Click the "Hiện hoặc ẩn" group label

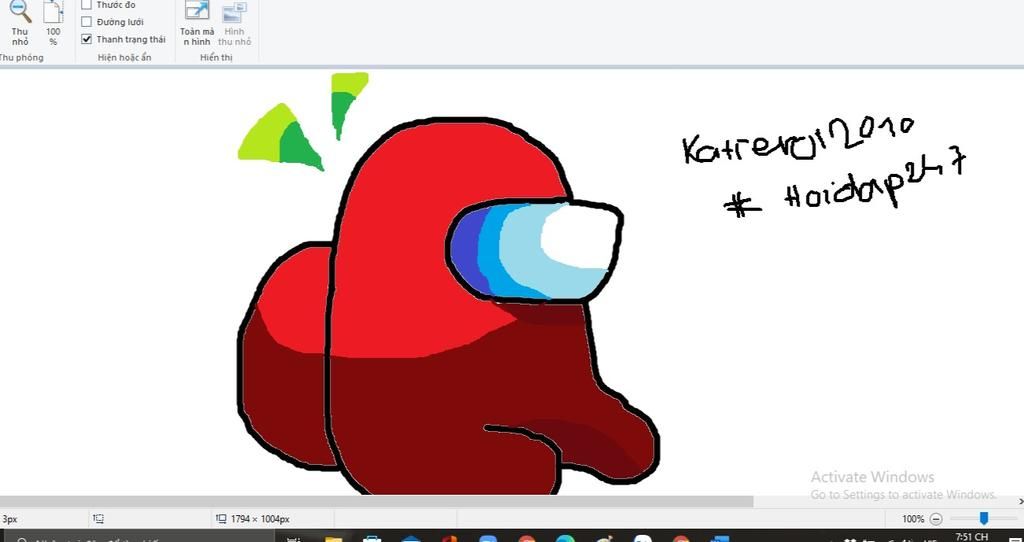tap(124, 57)
